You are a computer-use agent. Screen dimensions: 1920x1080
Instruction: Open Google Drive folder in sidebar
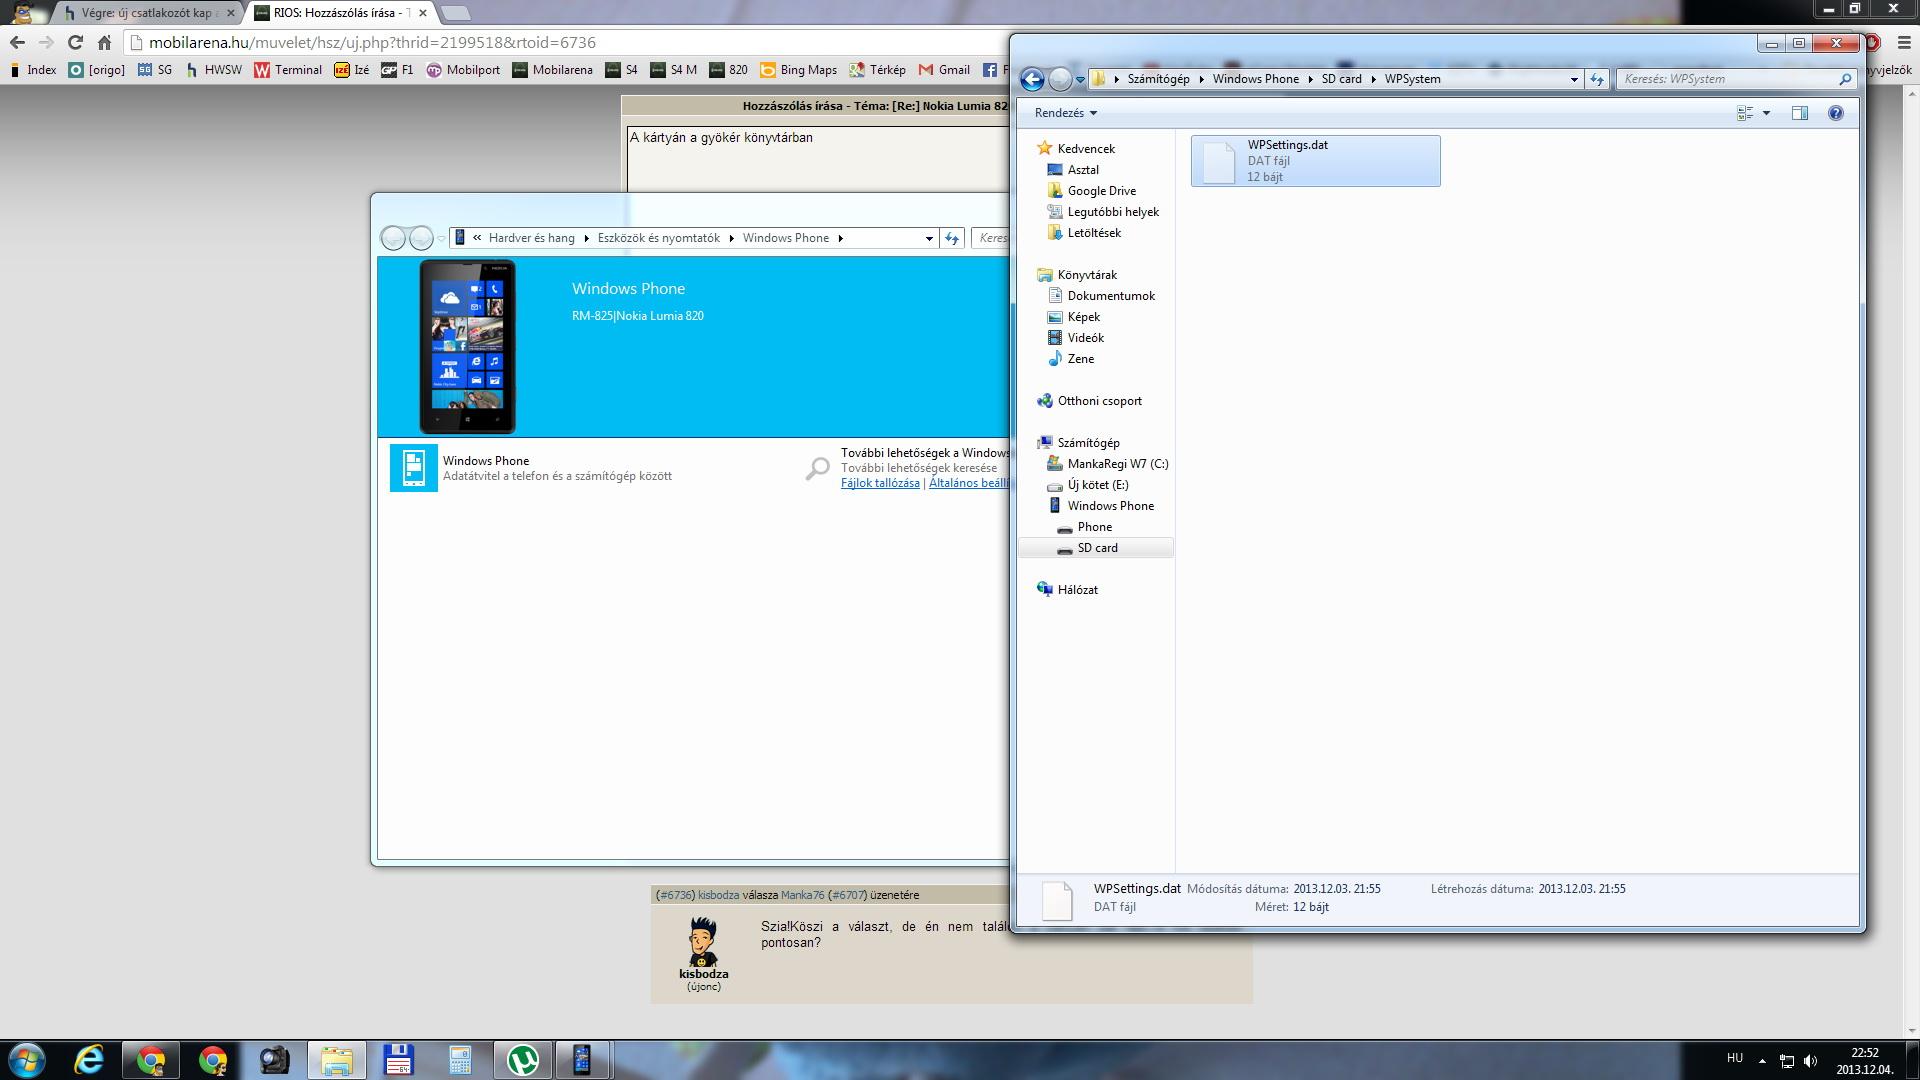[1101, 191]
